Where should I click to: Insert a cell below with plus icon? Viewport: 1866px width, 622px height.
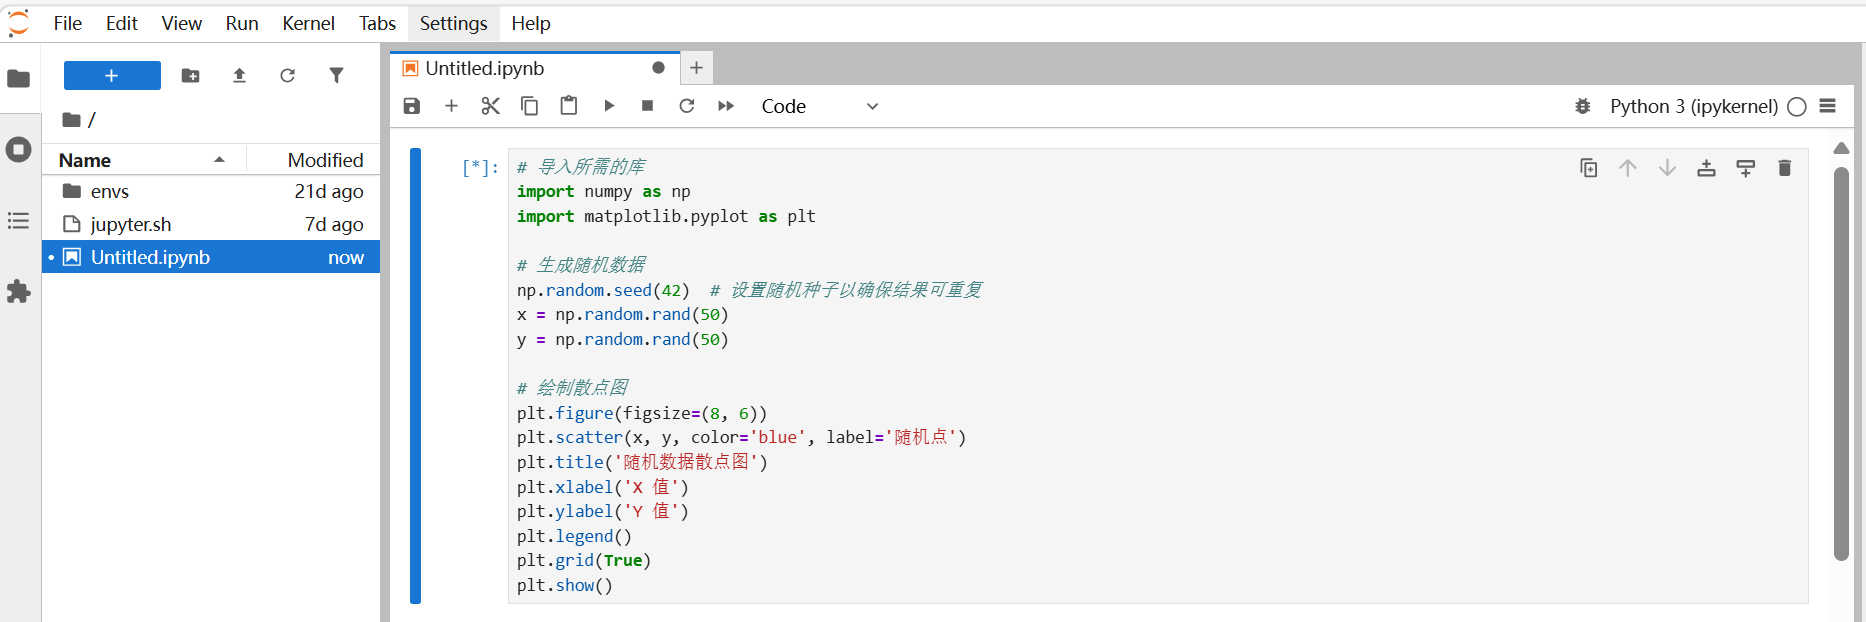click(x=451, y=106)
